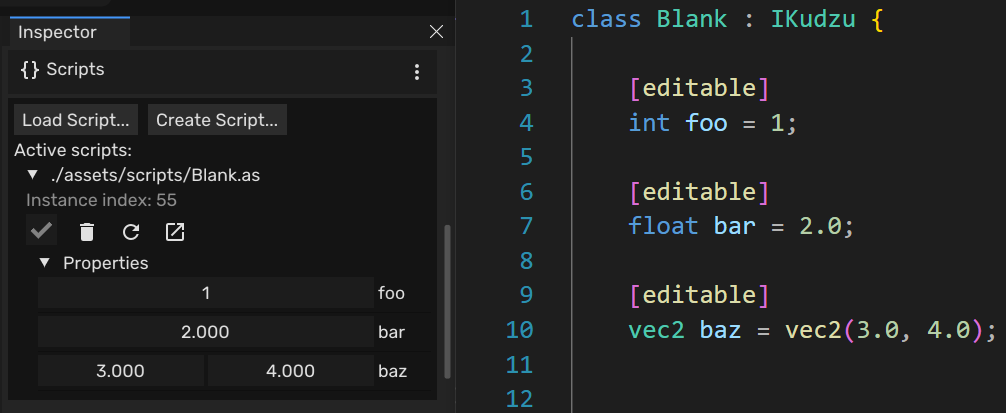Click the class name Blank in code
The width and height of the screenshot is (1006, 413).
692,19
